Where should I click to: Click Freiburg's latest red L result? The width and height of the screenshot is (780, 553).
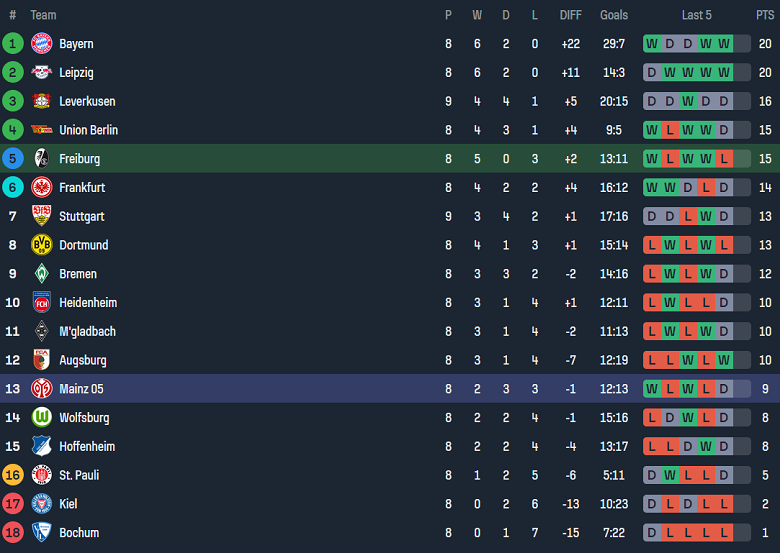pos(724,159)
